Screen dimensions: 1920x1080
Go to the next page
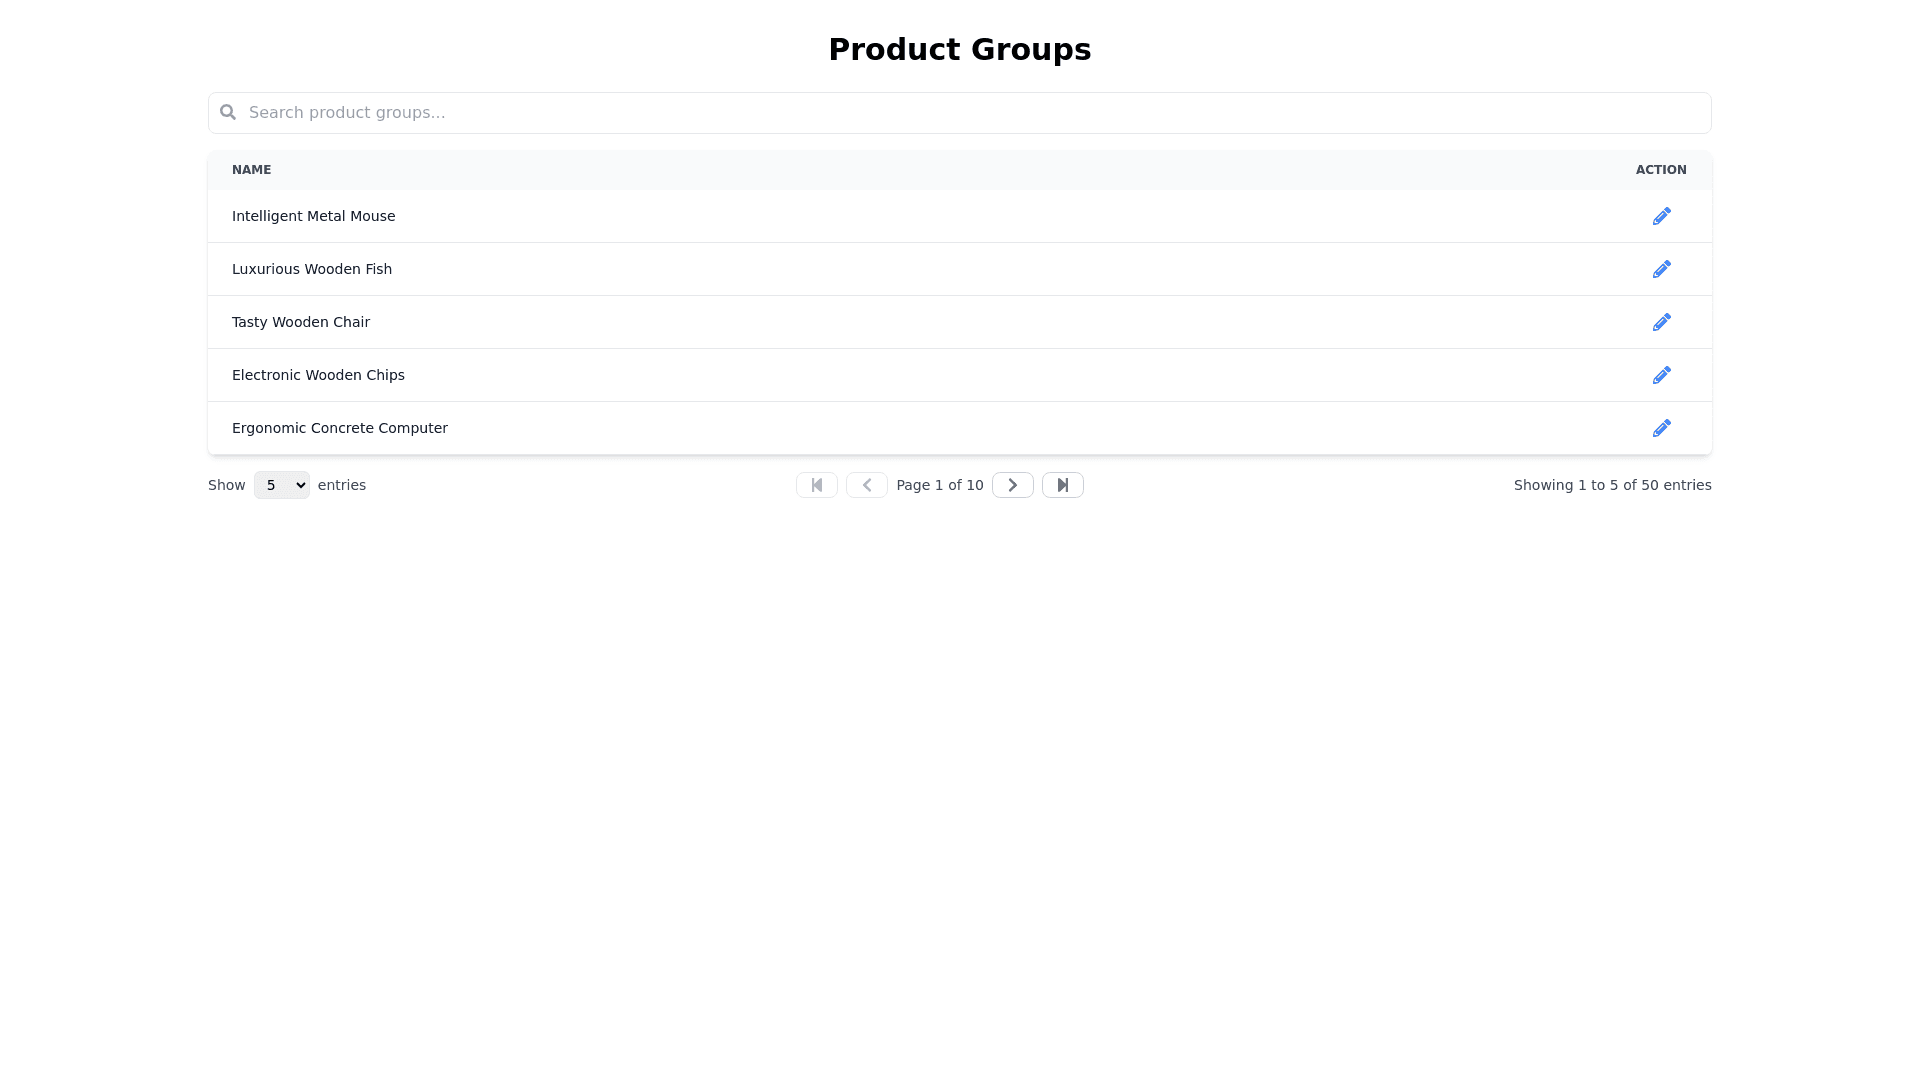[x=1012, y=485]
